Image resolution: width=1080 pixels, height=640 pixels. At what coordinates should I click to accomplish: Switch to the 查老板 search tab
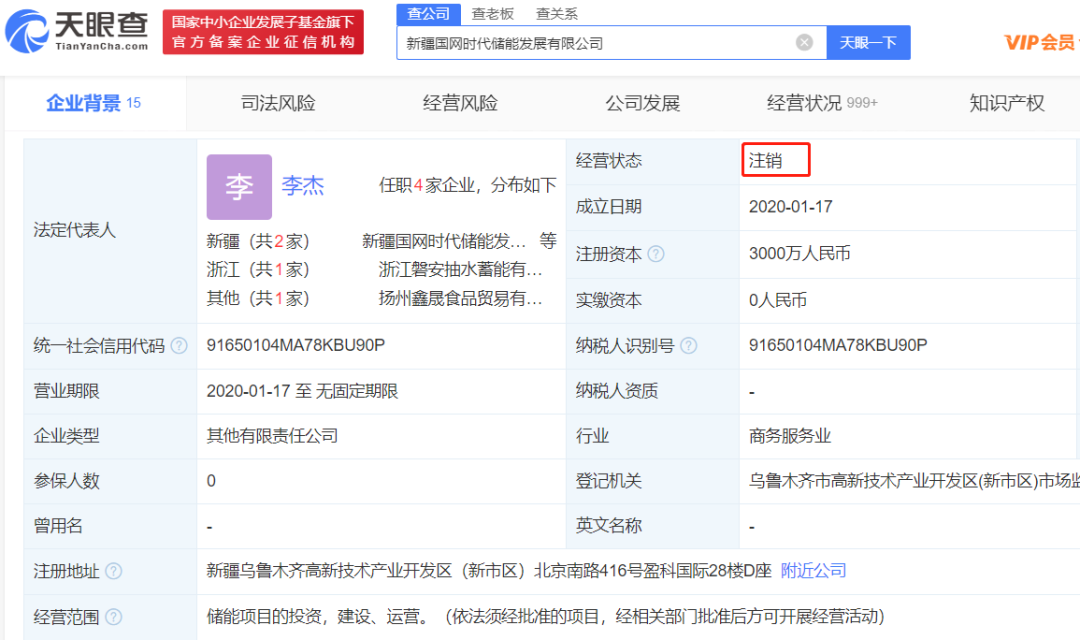(492, 14)
